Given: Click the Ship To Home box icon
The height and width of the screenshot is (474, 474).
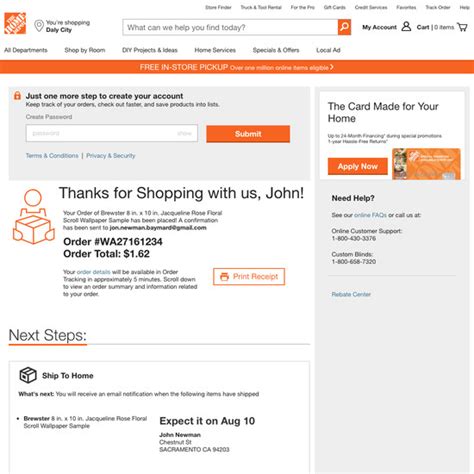Looking at the screenshot, I should [x=28, y=375].
